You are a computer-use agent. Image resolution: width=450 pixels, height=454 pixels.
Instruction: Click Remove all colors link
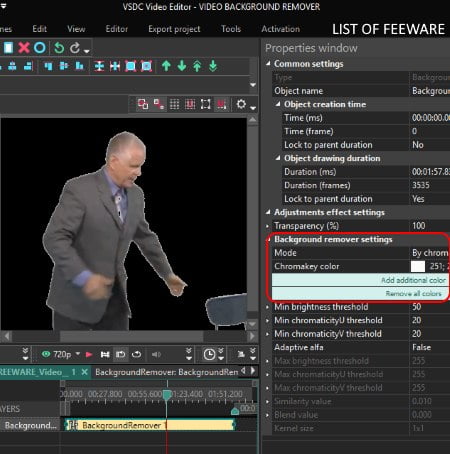click(413, 294)
